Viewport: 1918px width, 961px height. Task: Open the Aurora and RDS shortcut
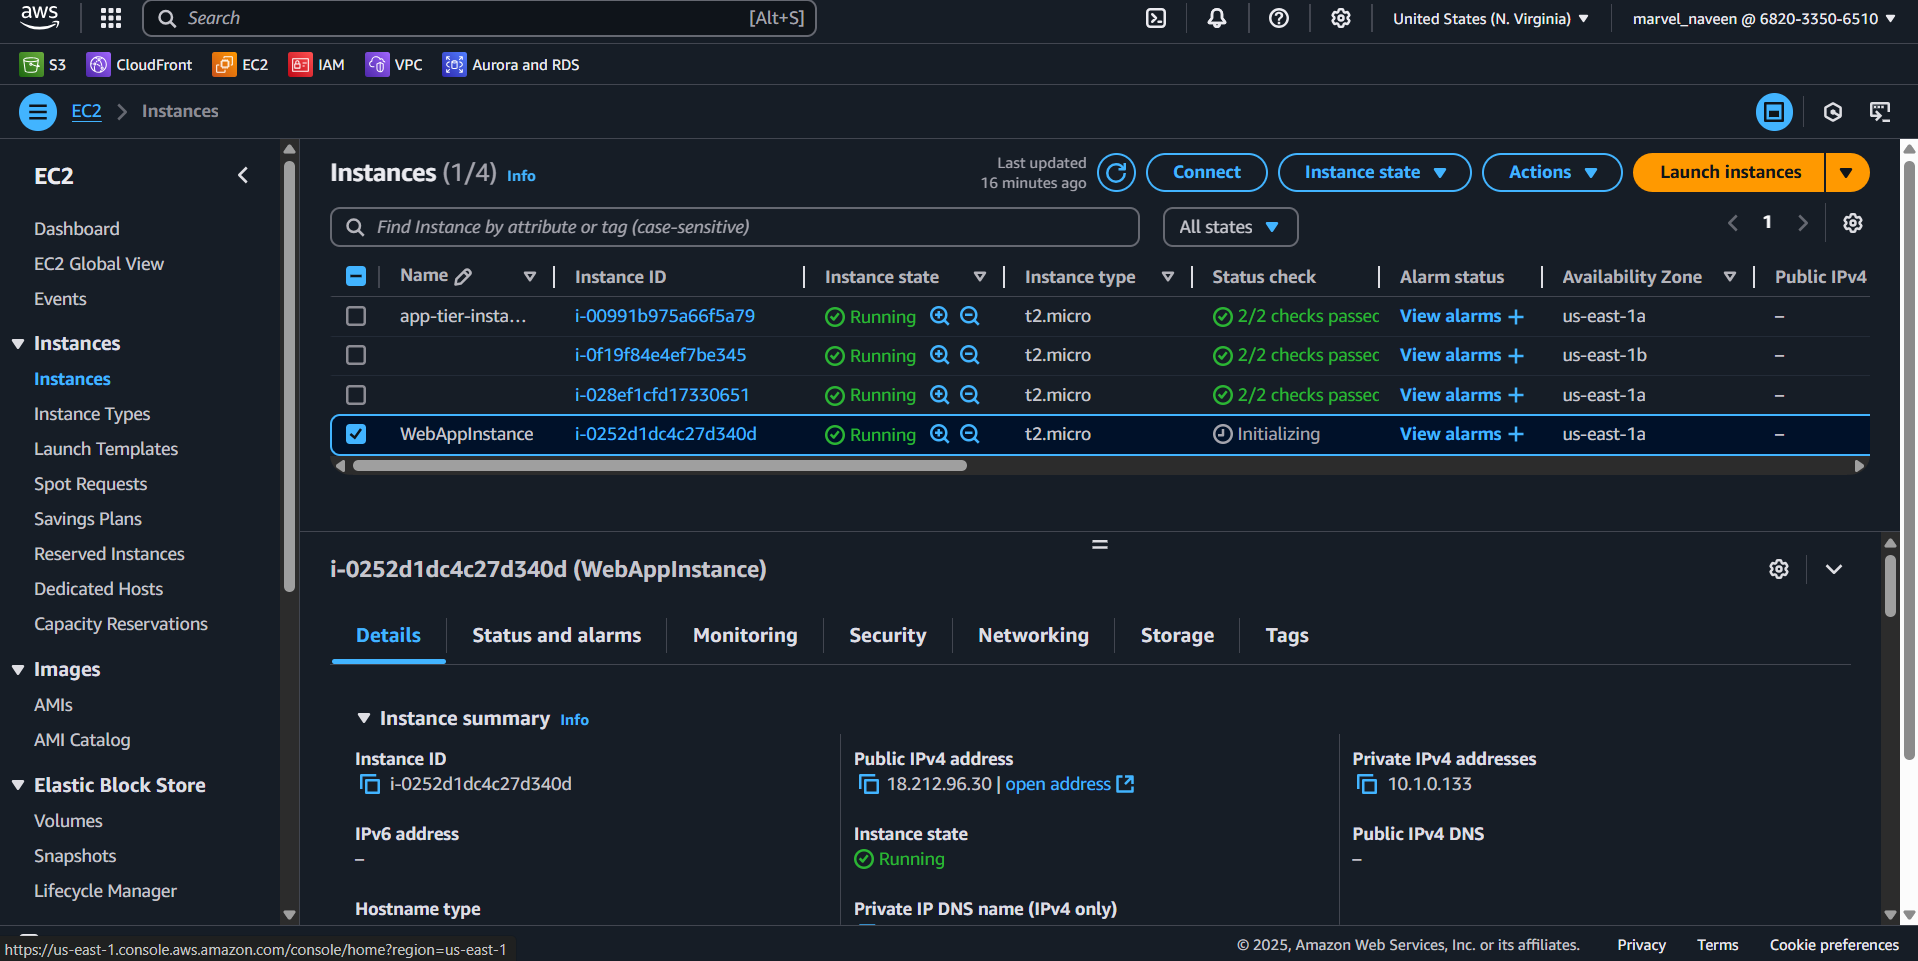click(x=511, y=65)
